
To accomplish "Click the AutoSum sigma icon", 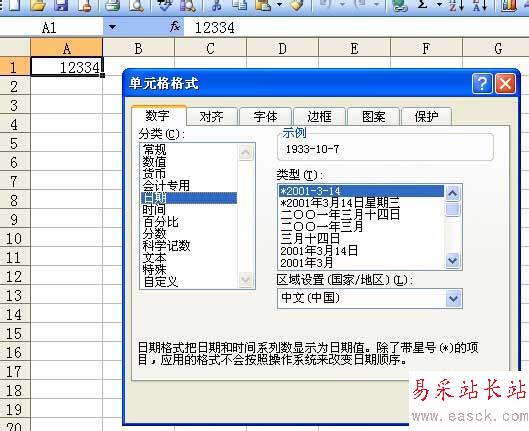I will point(423,5).
